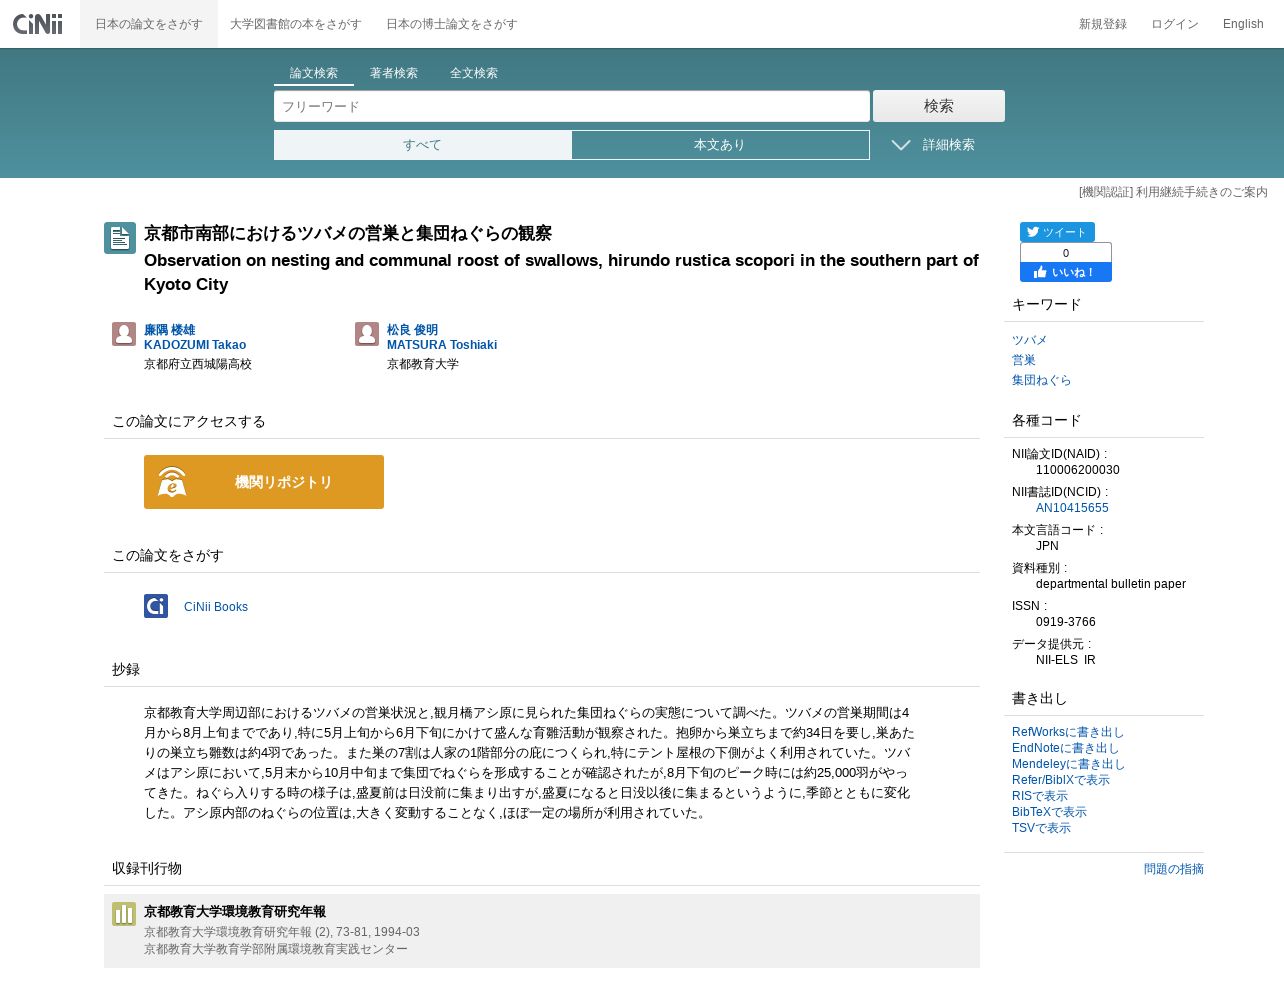The image size is (1284, 1000).
Task: Open author link 廉隅 楼雄 KADOZUMI Takao
Action: (x=195, y=337)
